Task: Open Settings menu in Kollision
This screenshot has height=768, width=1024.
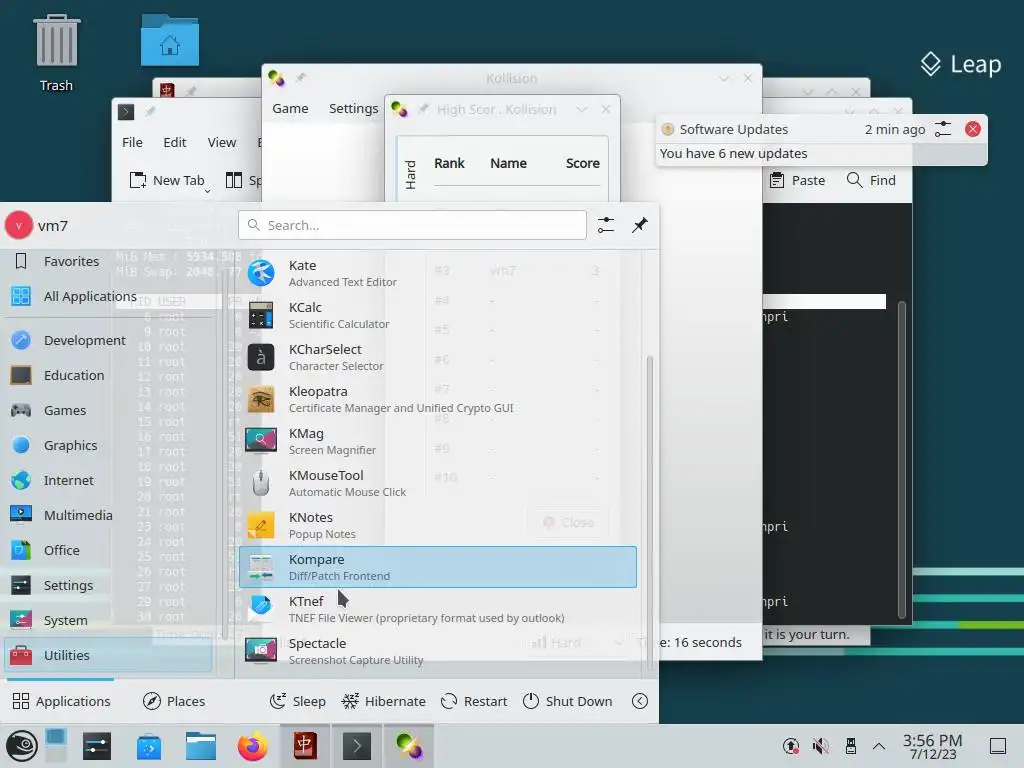Action: click(x=353, y=108)
